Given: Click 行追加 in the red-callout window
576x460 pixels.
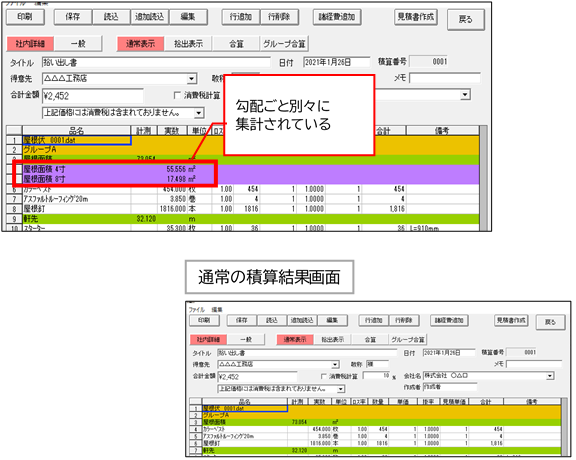Looking at the screenshot, I should coord(241,17).
